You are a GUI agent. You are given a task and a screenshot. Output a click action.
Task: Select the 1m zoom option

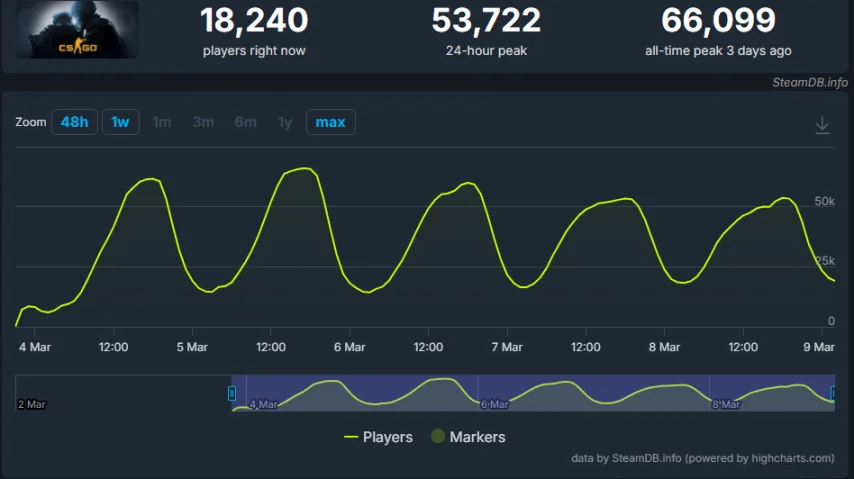pos(162,122)
